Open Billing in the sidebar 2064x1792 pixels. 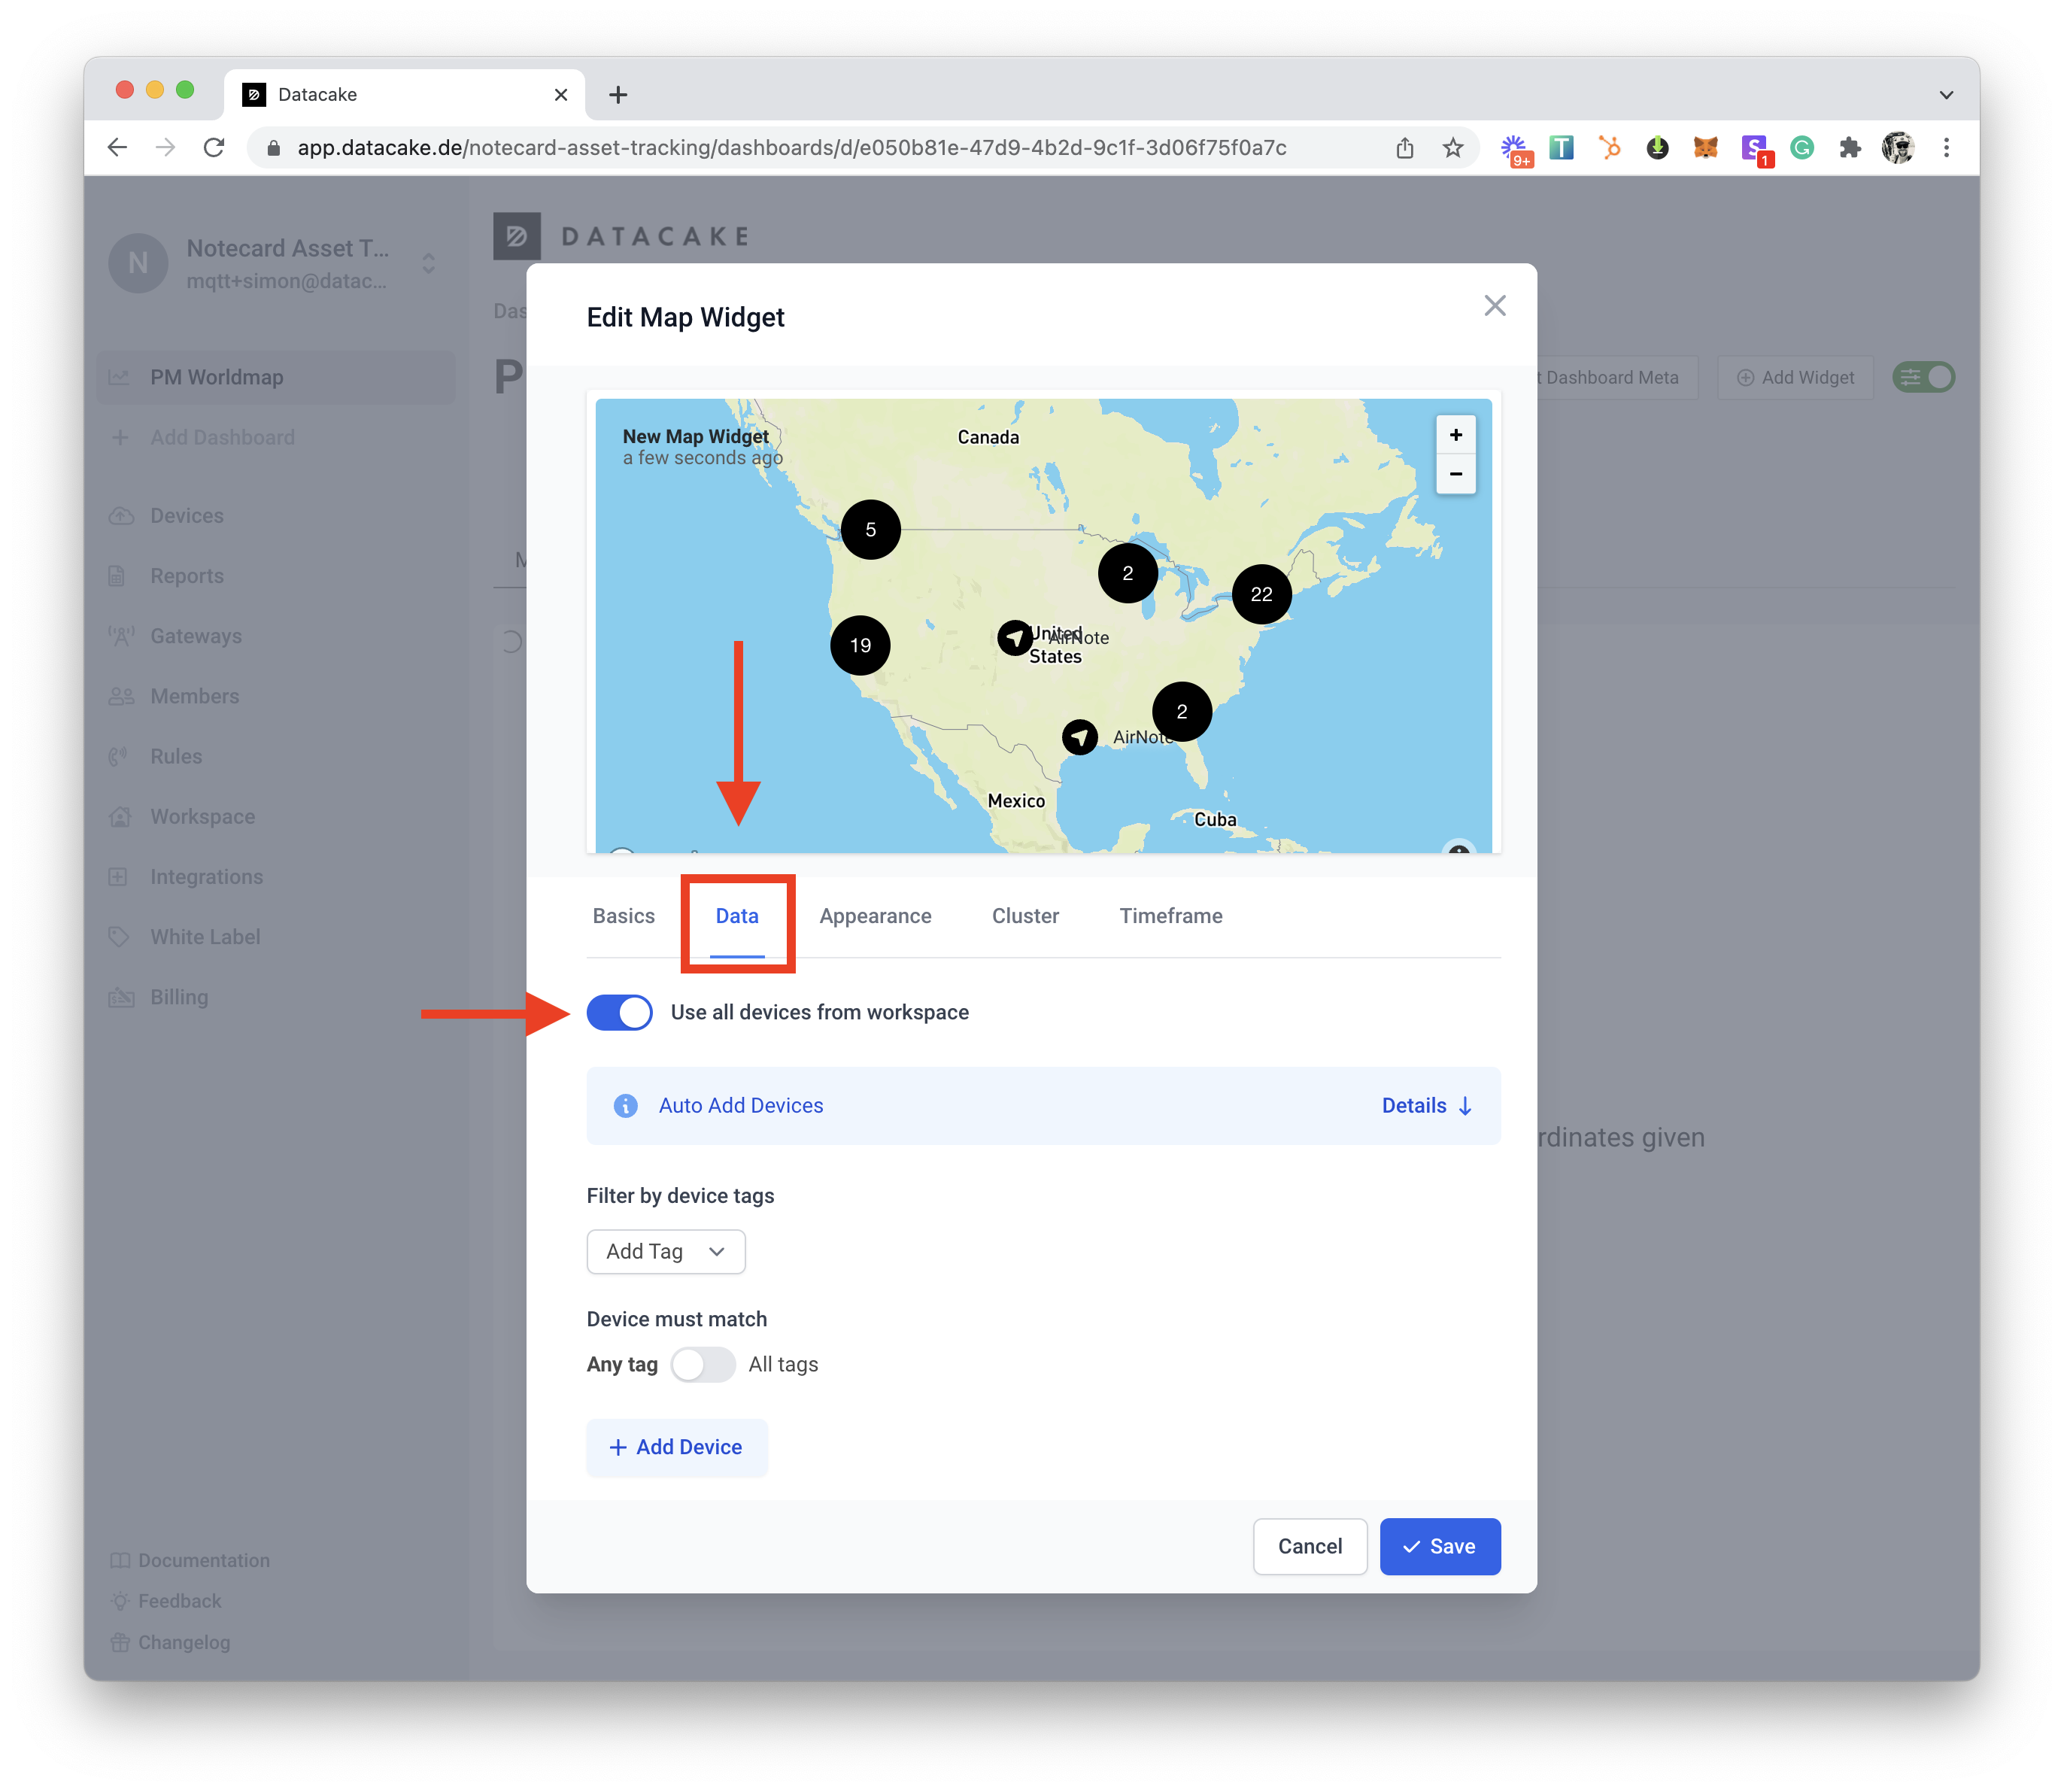[178, 997]
